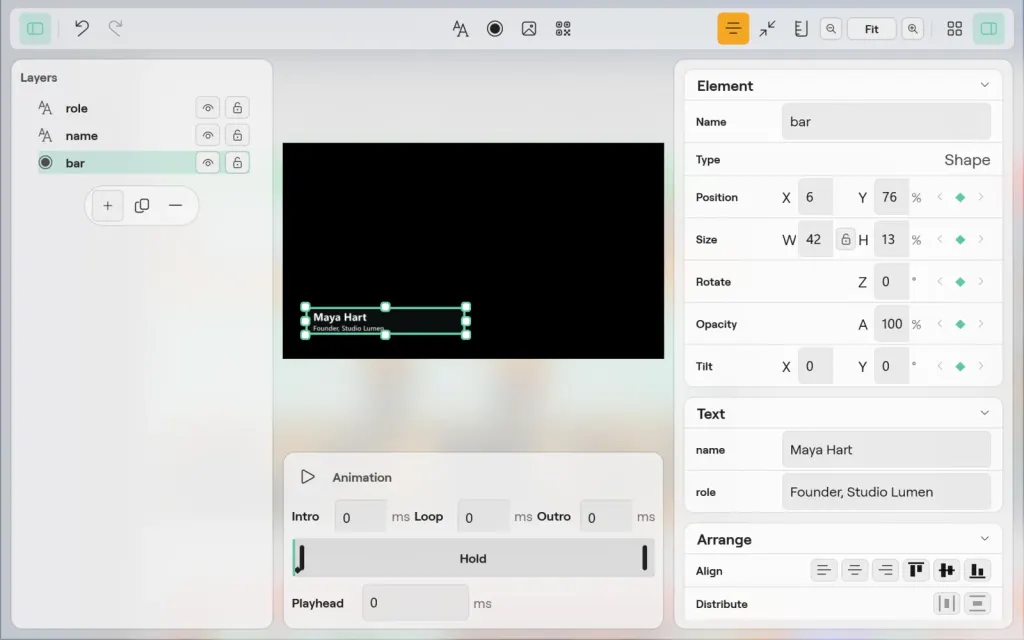Toggle the left sidebar panel
This screenshot has height=640, width=1024.
point(35,29)
